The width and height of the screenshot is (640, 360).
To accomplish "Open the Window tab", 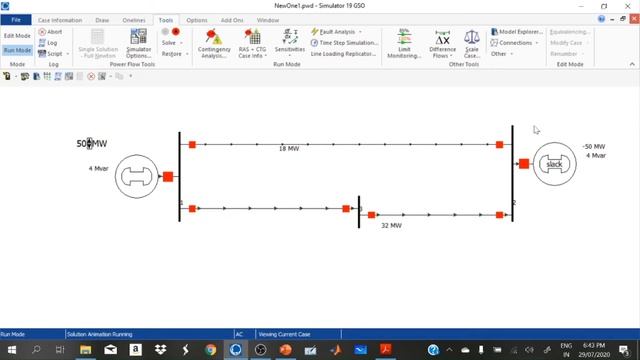I will (x=268, y=20).
